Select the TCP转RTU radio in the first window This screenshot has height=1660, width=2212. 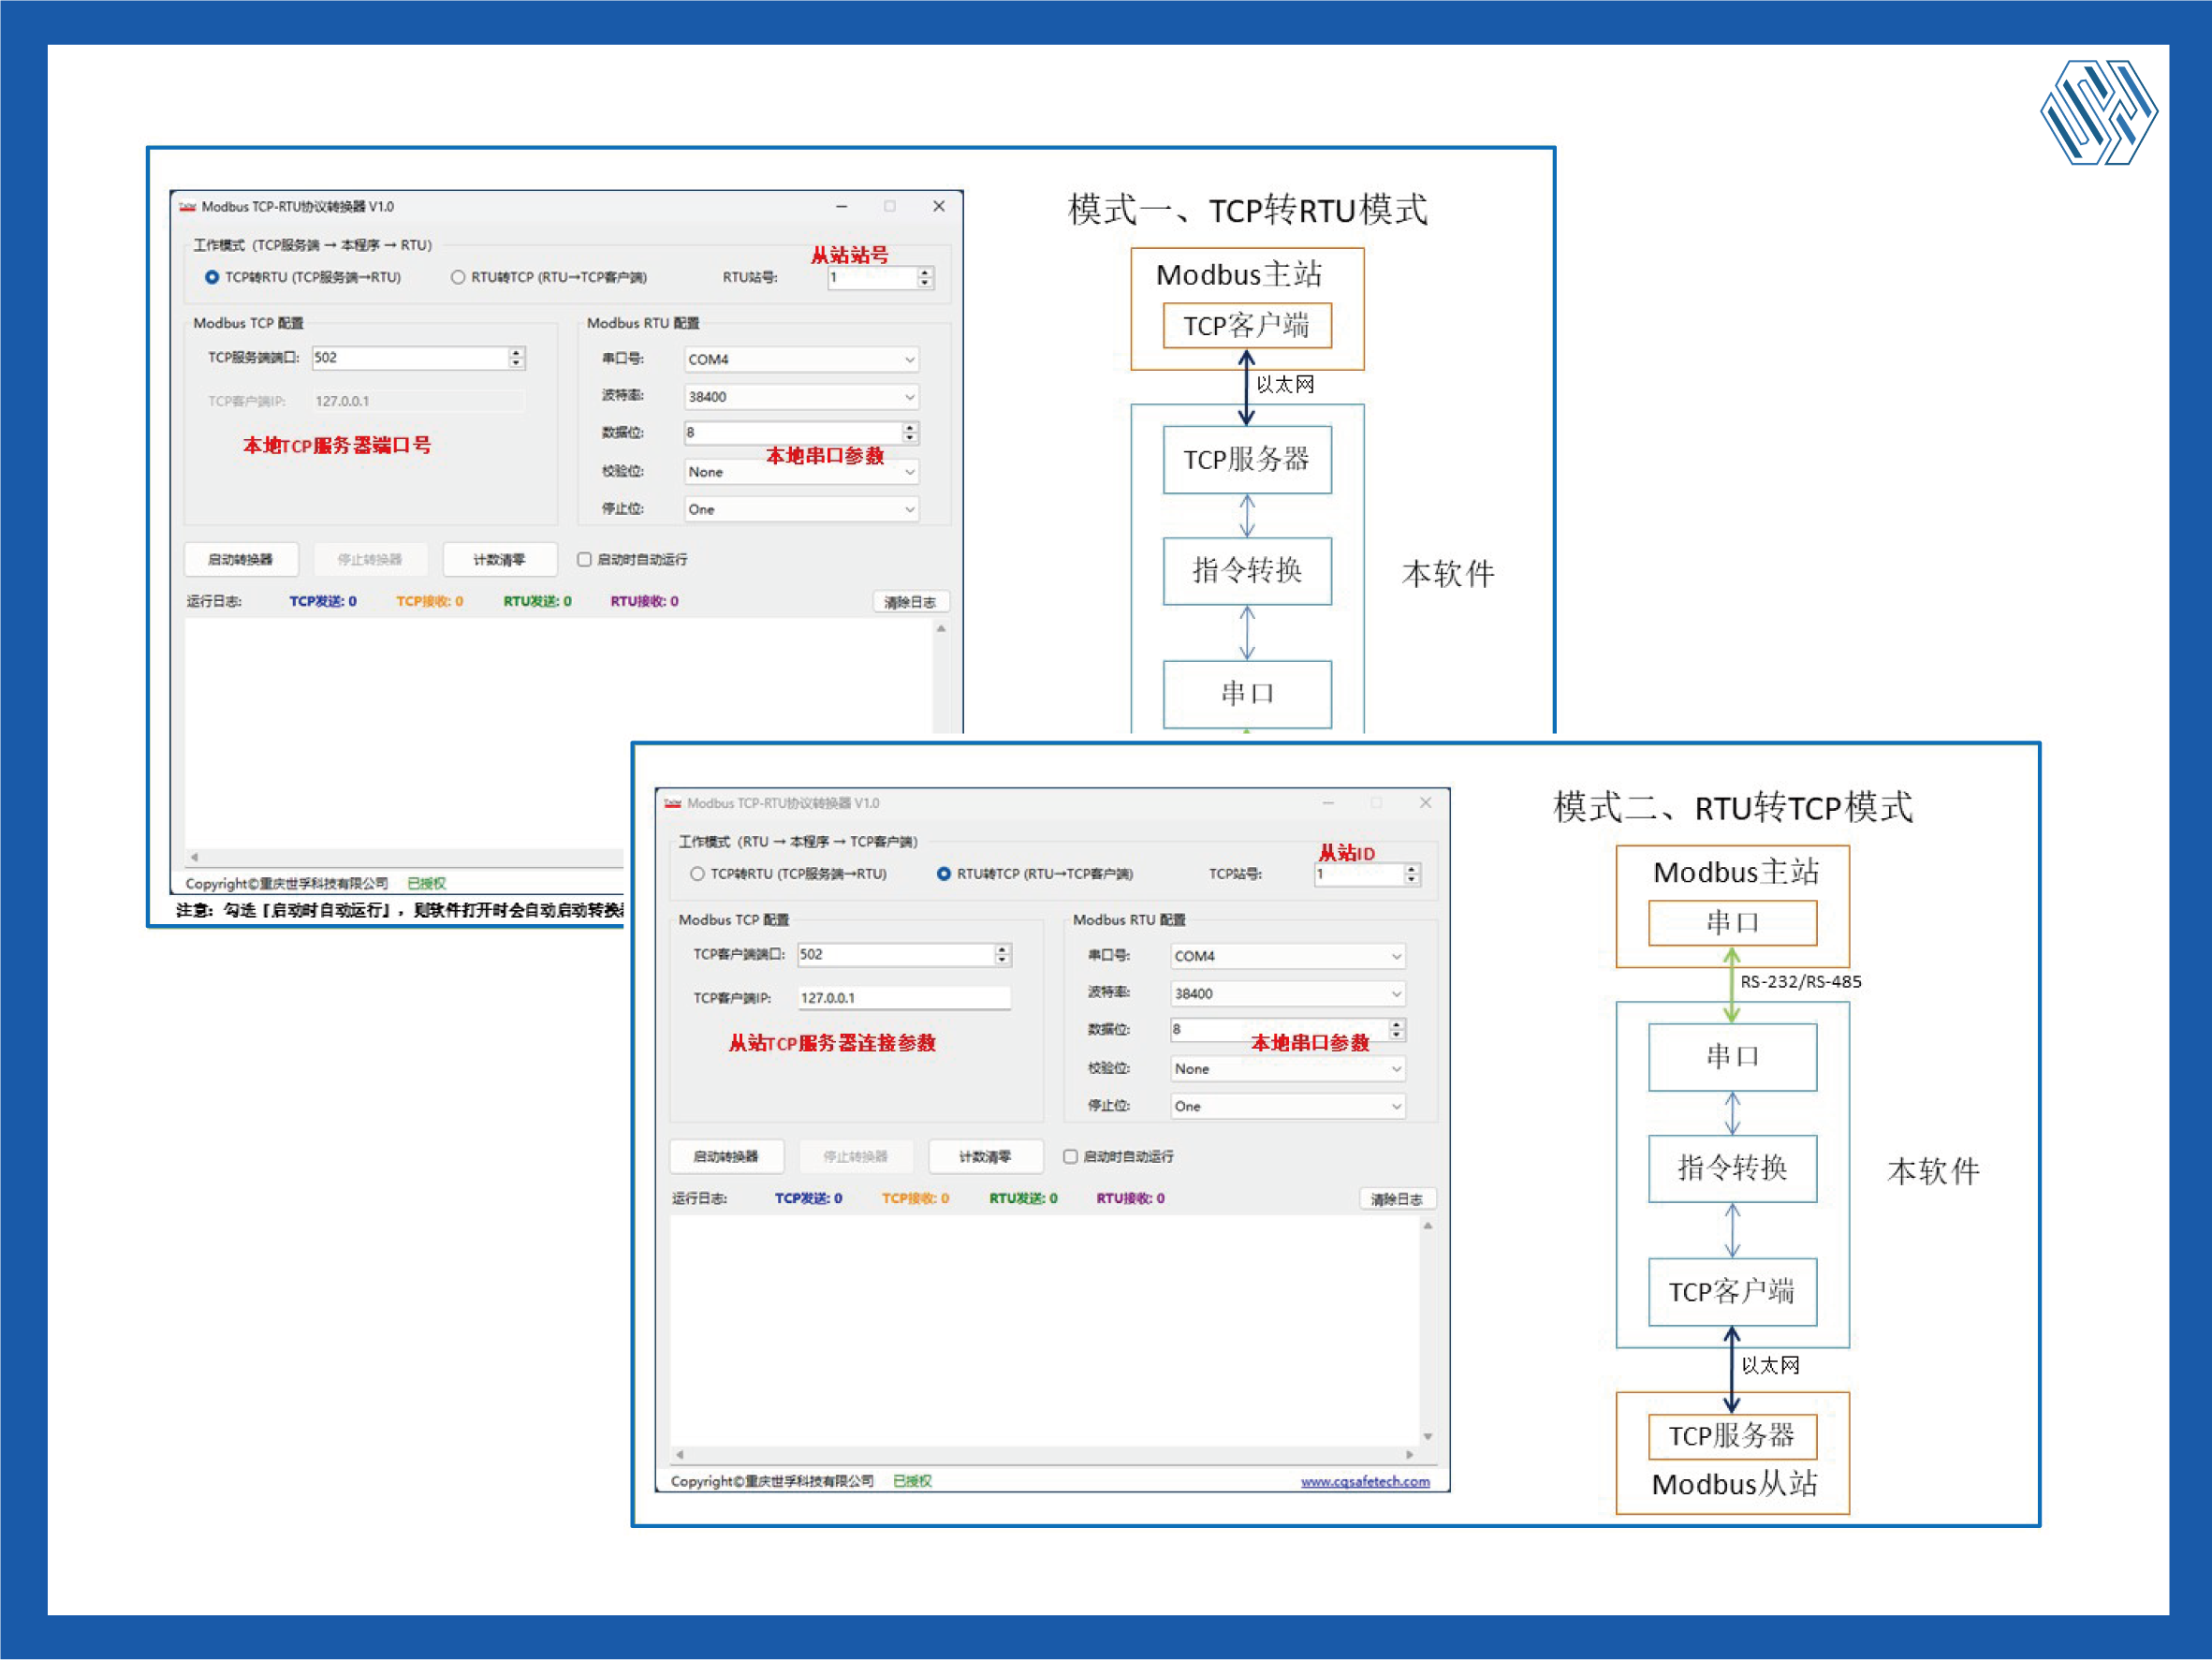[x=212, y=277]
